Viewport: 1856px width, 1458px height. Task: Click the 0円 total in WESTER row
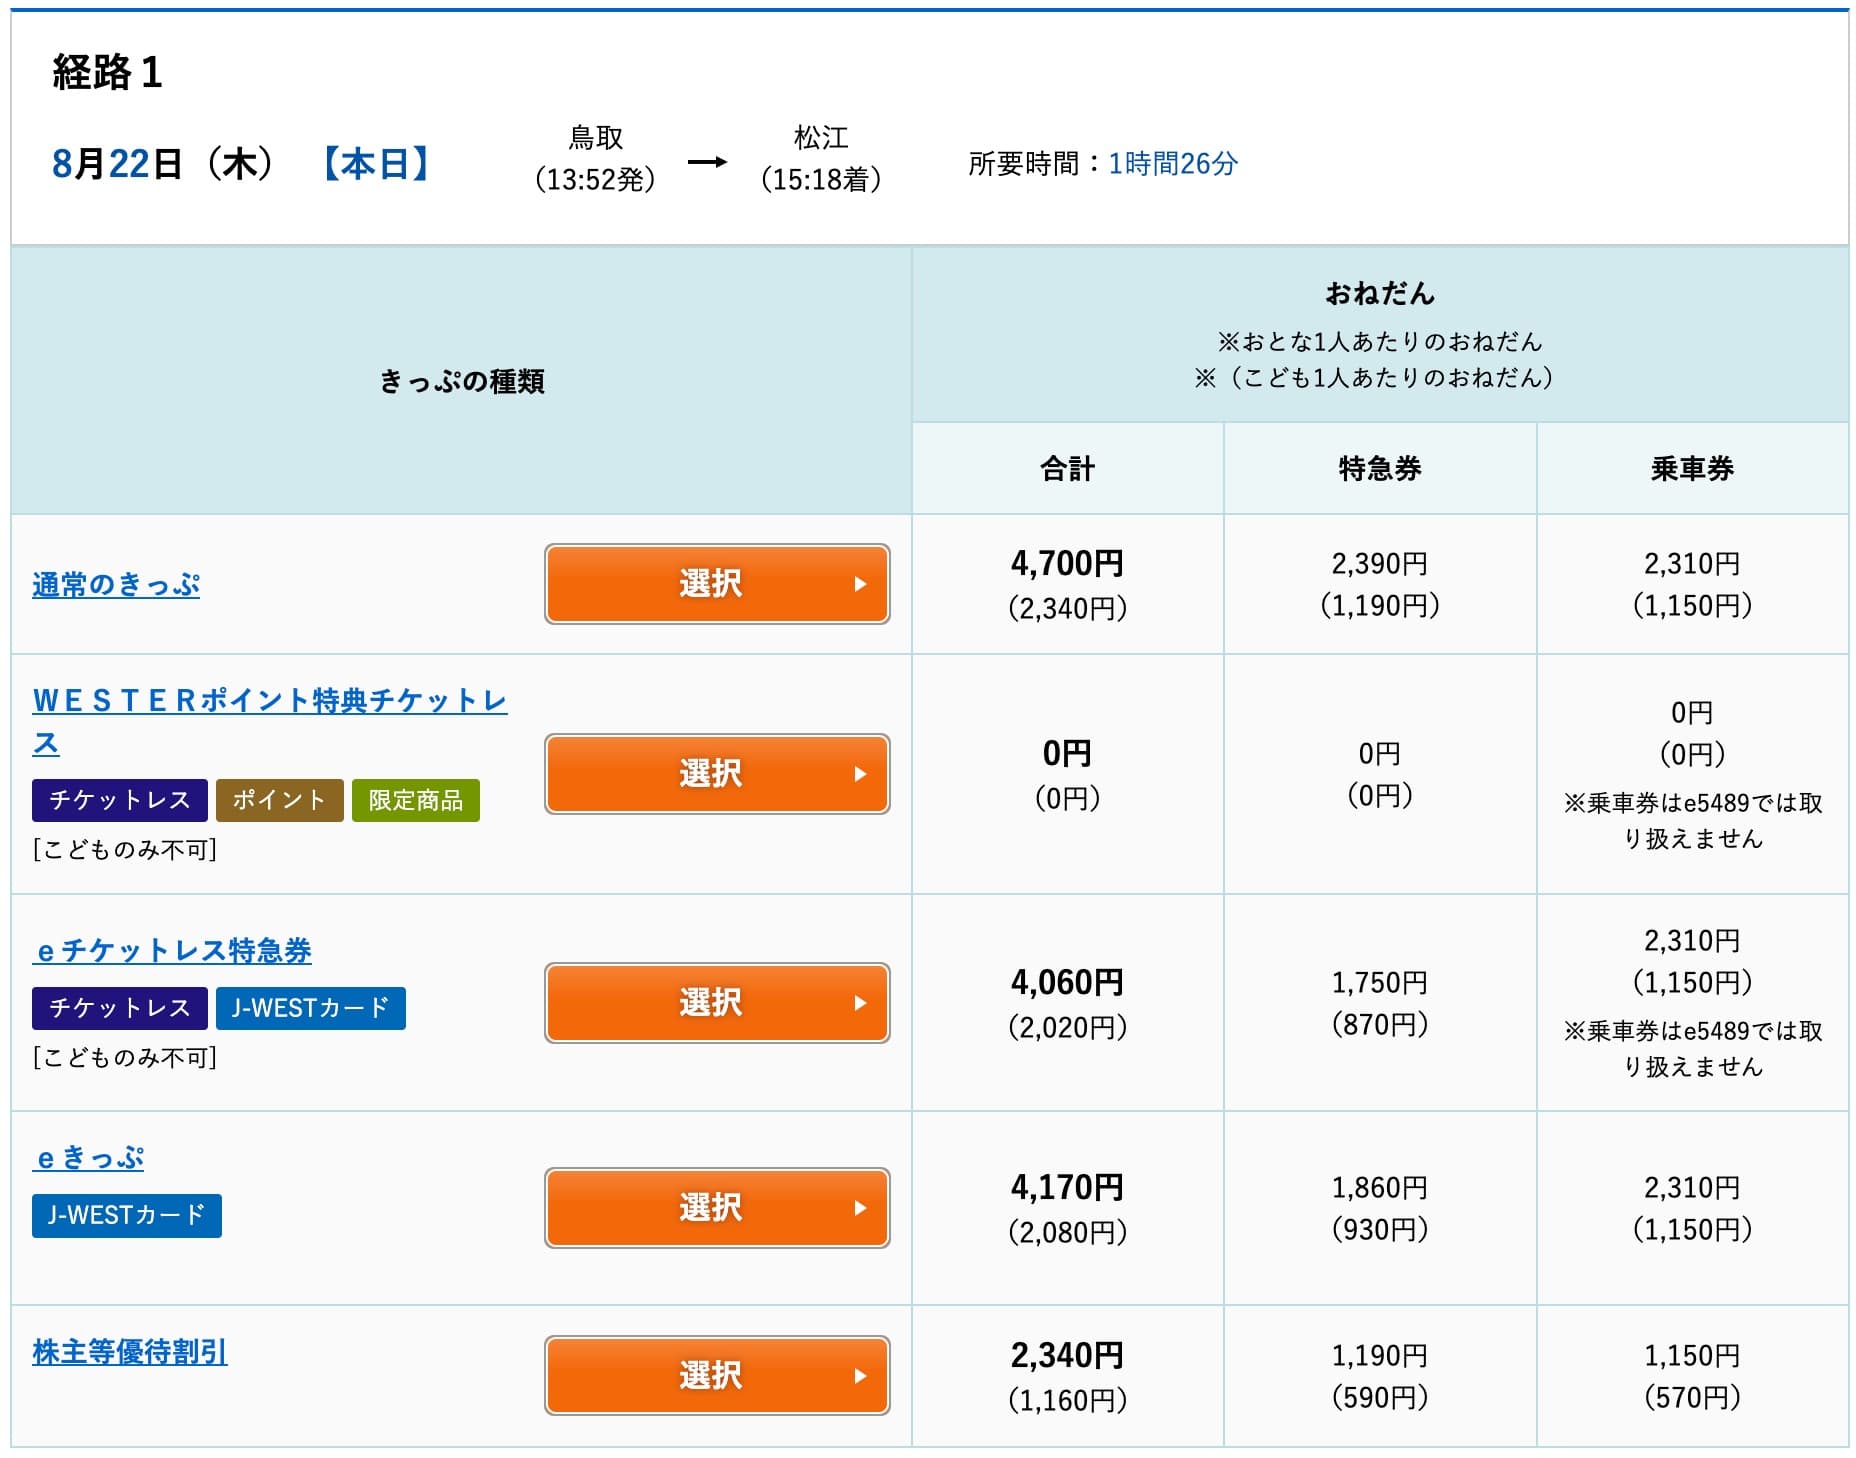pos(1067,754)
